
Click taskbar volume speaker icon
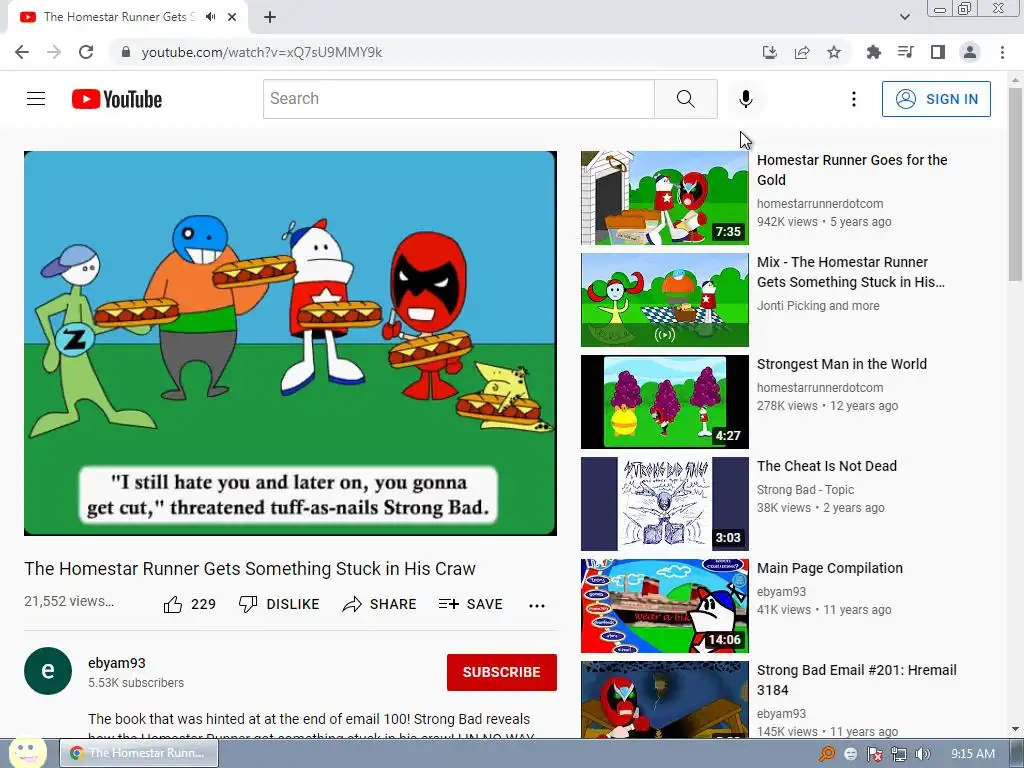(x=922, y=754)
